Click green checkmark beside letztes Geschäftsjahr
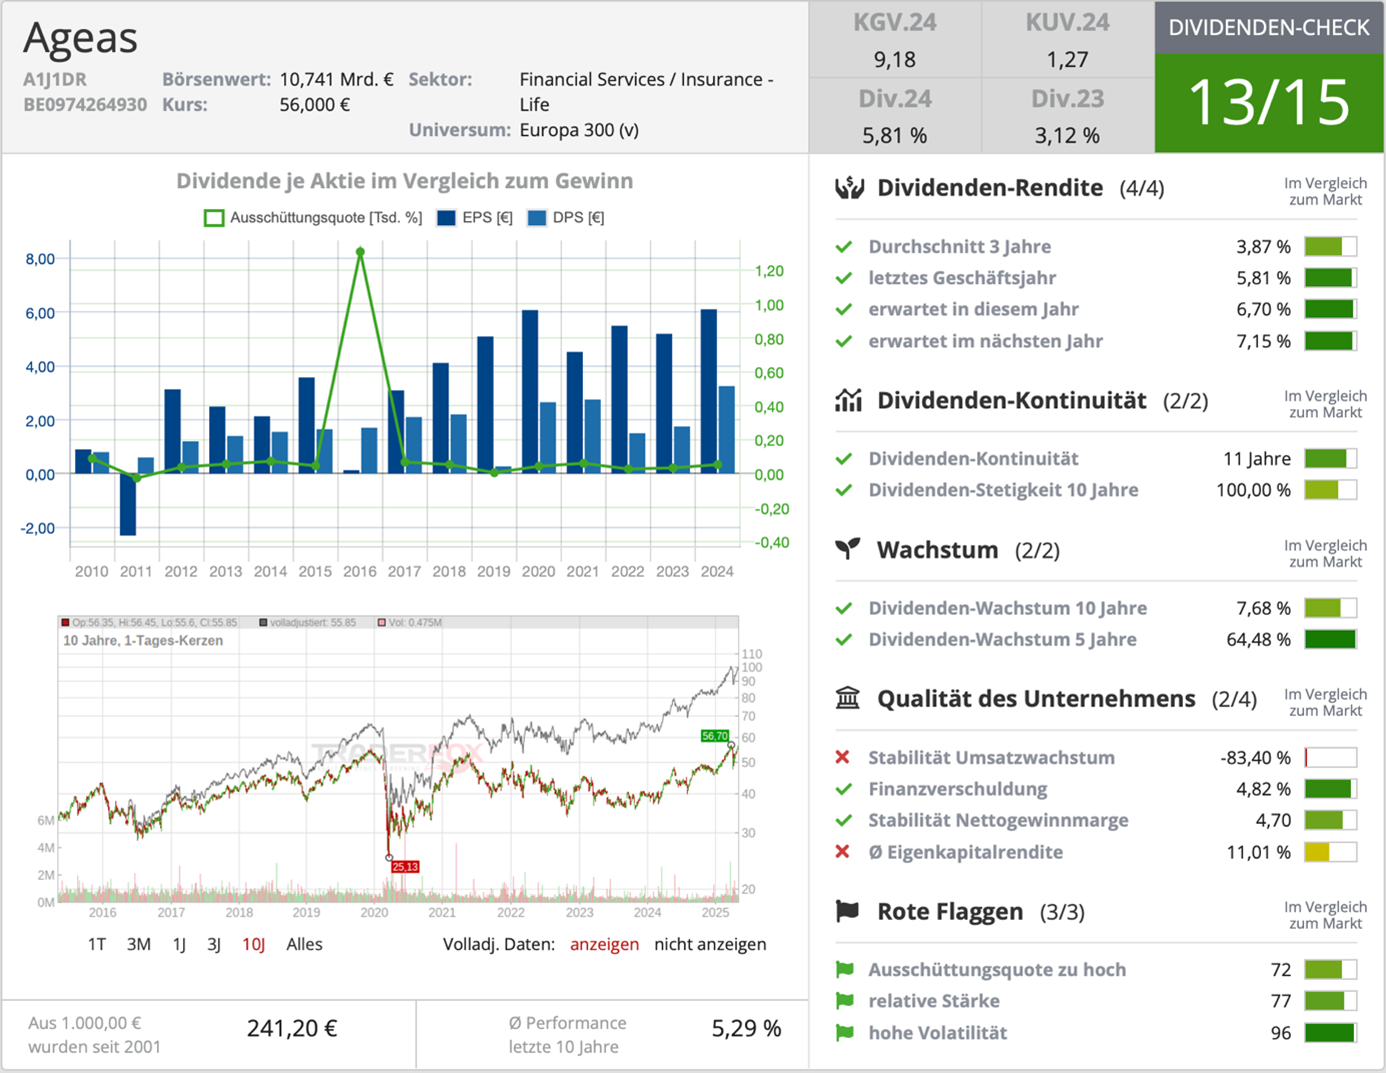 (x=844, y=278)
